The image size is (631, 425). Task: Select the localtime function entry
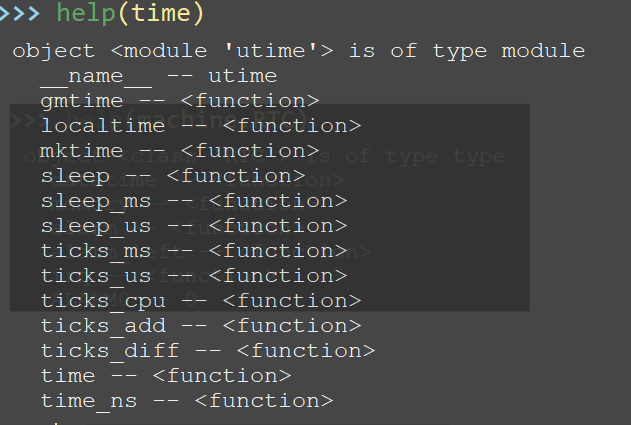pyautogui.click(x=200, y=126)
